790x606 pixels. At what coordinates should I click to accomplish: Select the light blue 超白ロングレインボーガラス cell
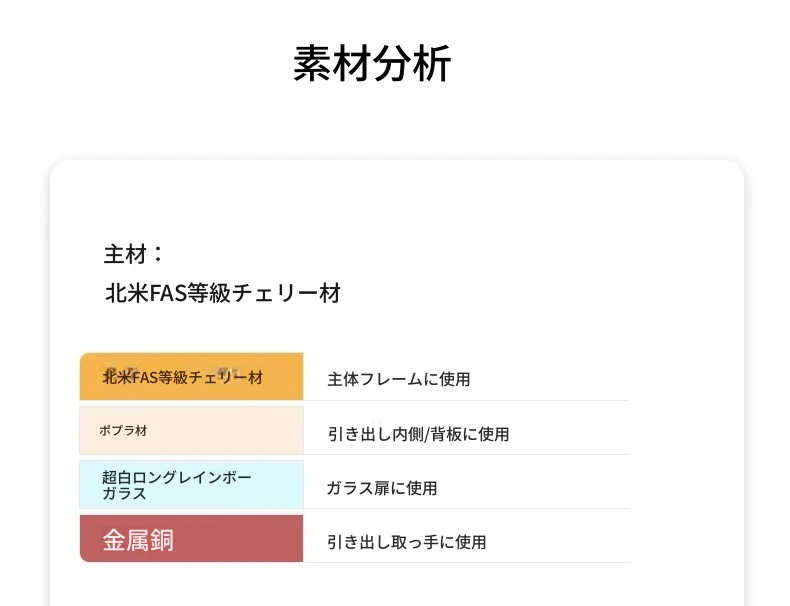pyautogui.click(x=191, y=485)
